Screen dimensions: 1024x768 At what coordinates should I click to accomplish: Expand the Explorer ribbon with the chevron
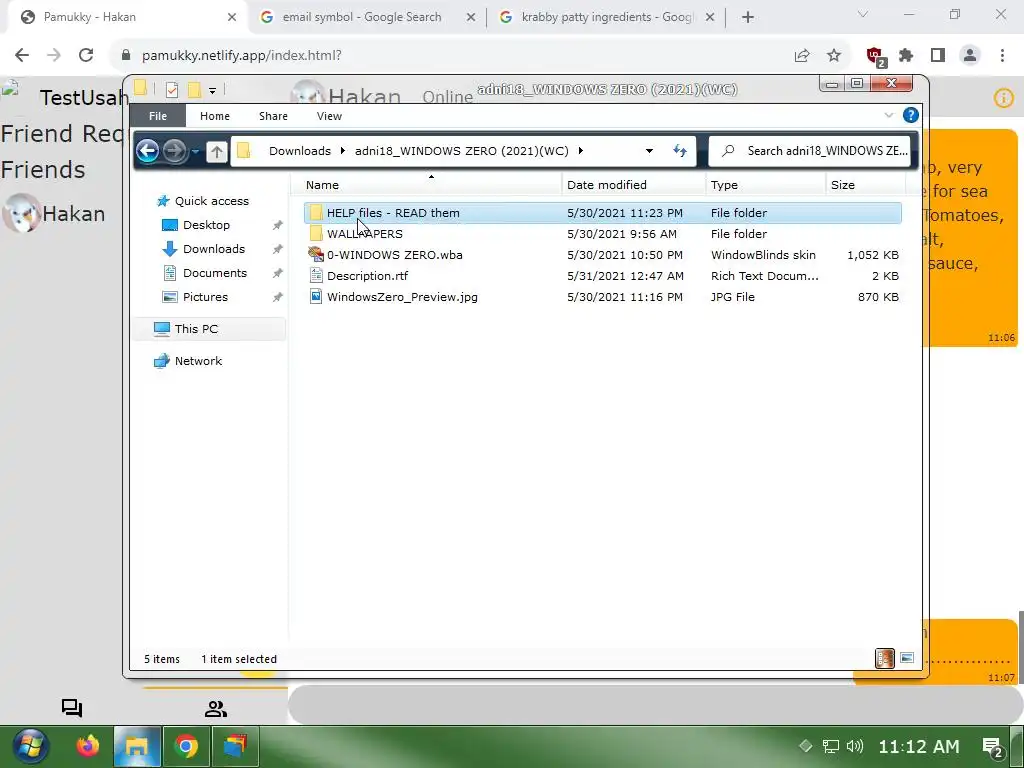[x=889, y=116]
